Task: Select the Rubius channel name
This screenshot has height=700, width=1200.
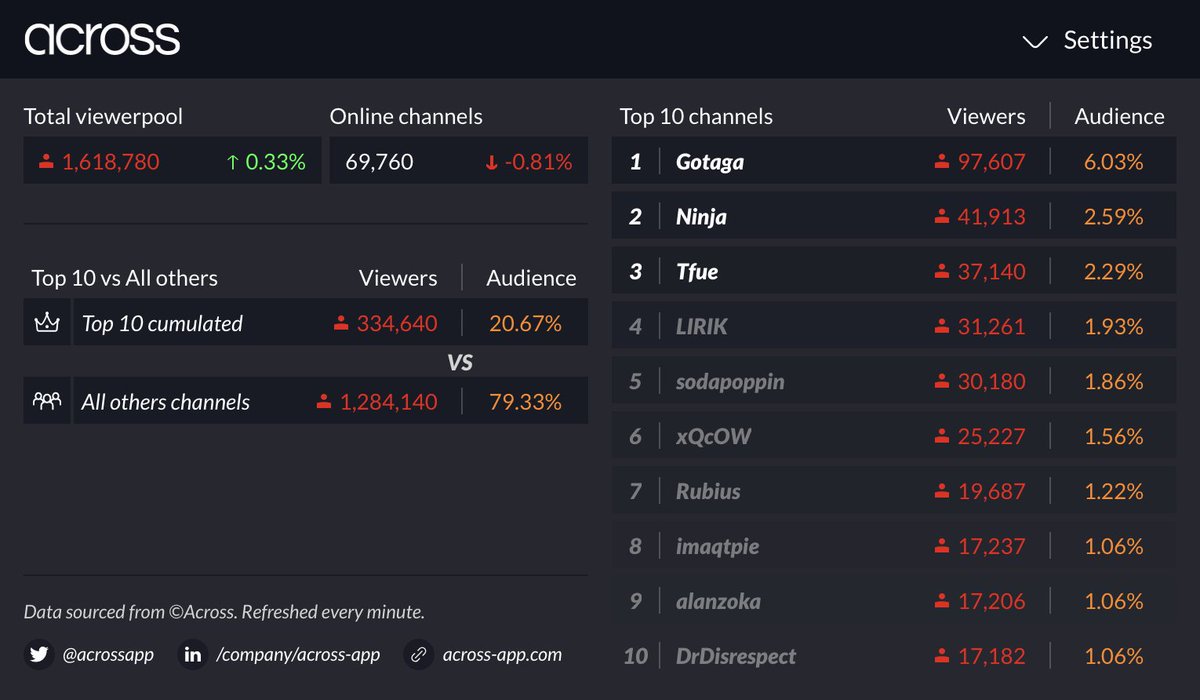Action: 708,492
